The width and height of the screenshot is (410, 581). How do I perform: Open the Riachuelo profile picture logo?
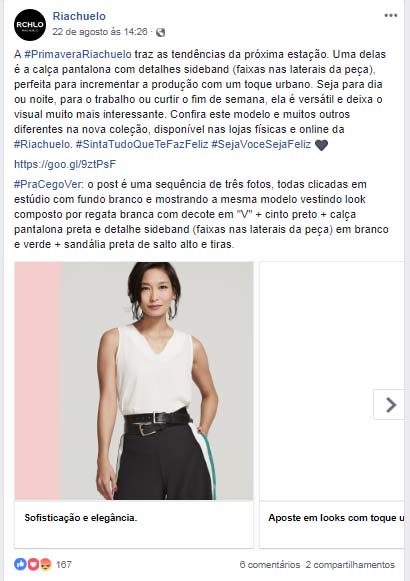[x=30, y=25]
